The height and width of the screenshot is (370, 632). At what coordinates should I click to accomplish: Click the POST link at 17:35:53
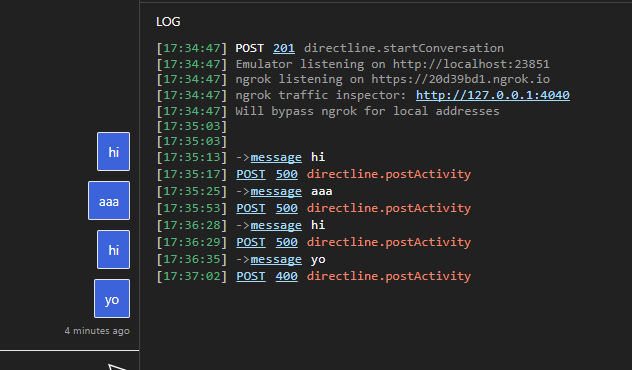point(251,208)
